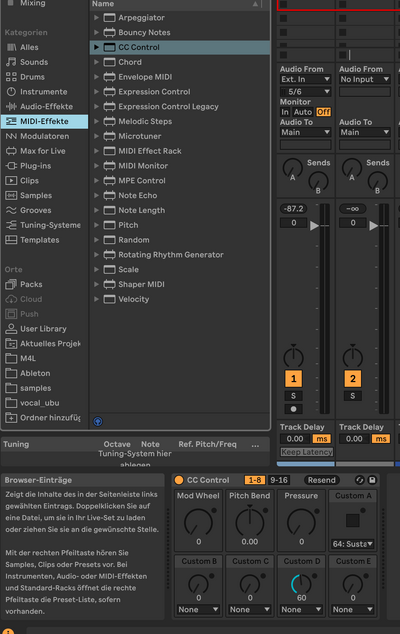Deactivate track 1 with its activator button
This screenshot has width=400, height=634.
[294, 379]
